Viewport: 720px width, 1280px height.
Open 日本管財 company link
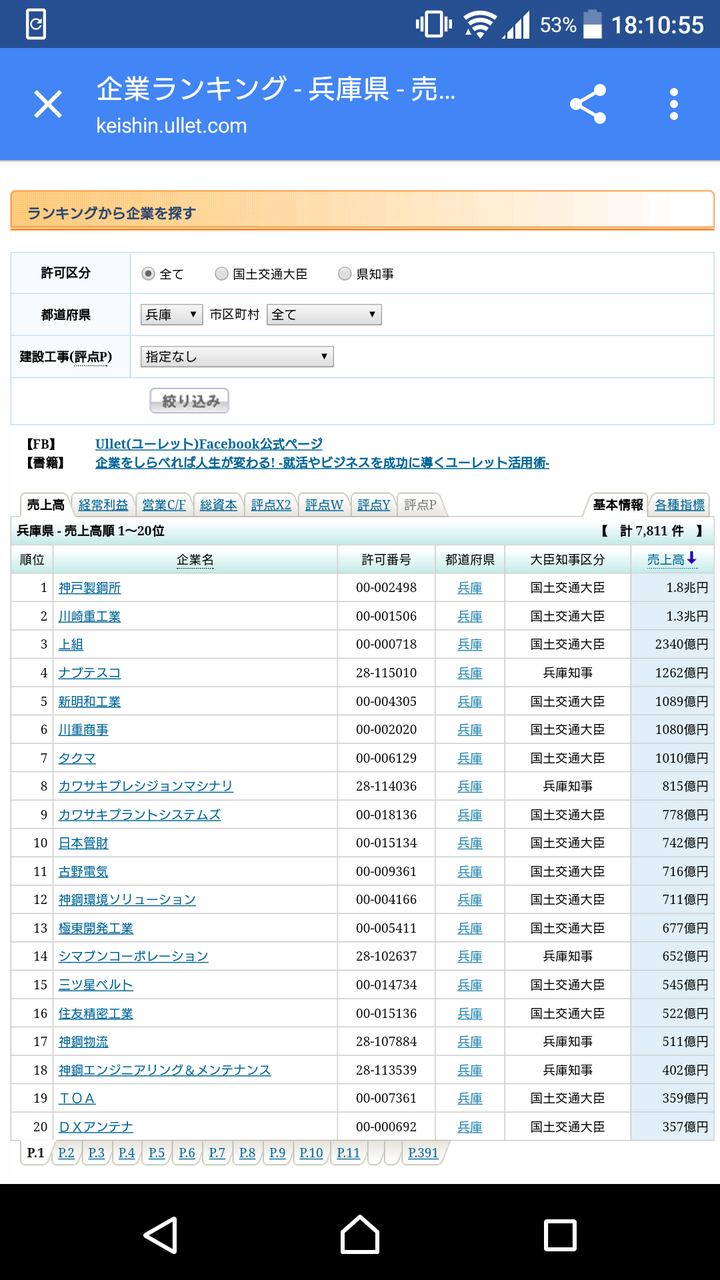click(84, 843)
